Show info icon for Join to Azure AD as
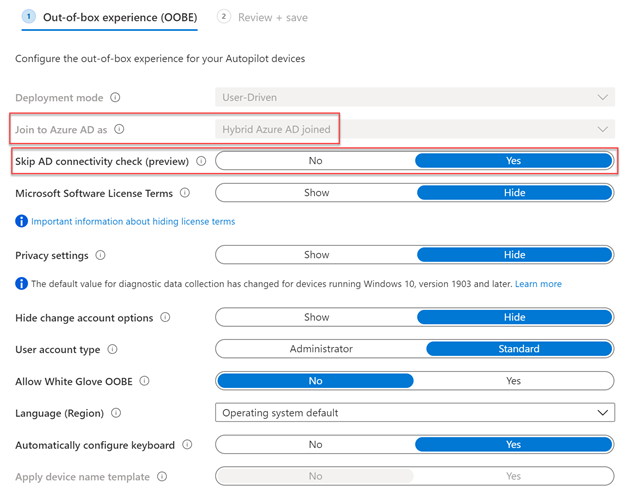 pyautogui.click(x=119, y=129)
